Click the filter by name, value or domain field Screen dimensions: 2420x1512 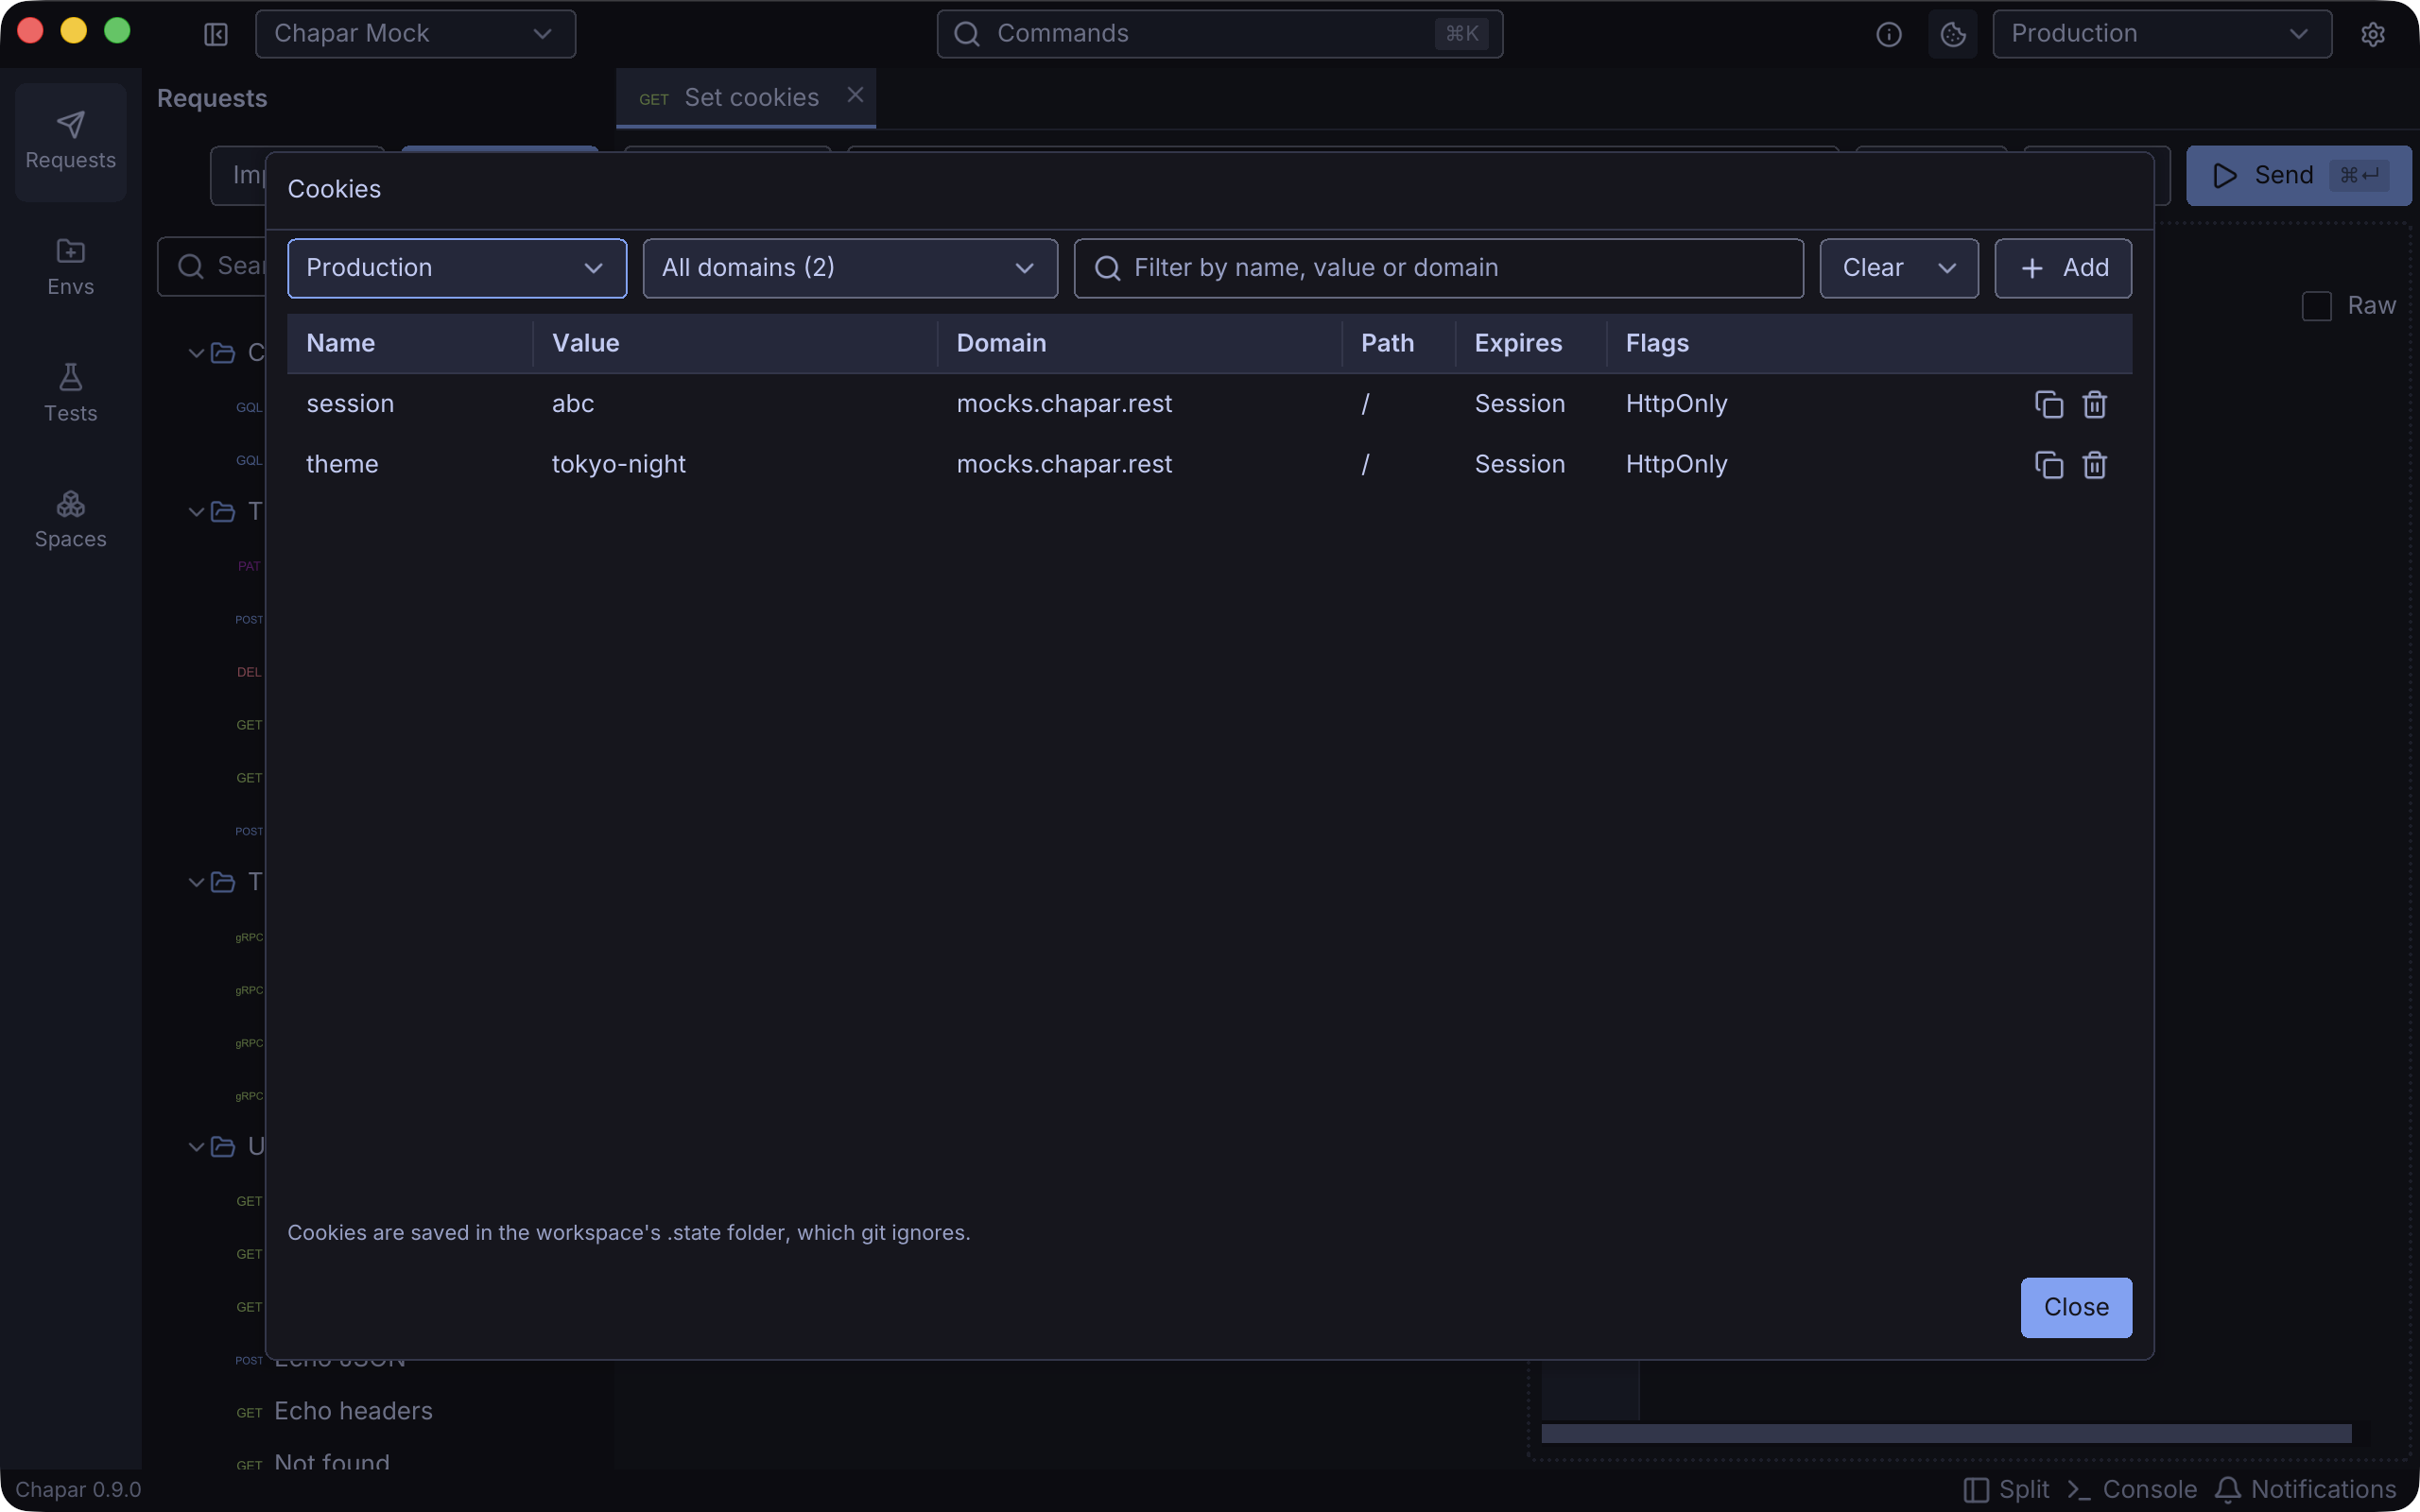1438,268
